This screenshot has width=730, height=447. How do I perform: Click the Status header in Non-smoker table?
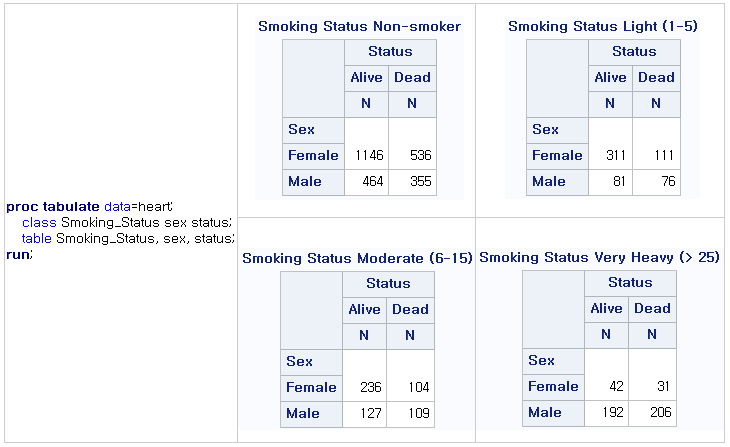(x=390, y=52)
